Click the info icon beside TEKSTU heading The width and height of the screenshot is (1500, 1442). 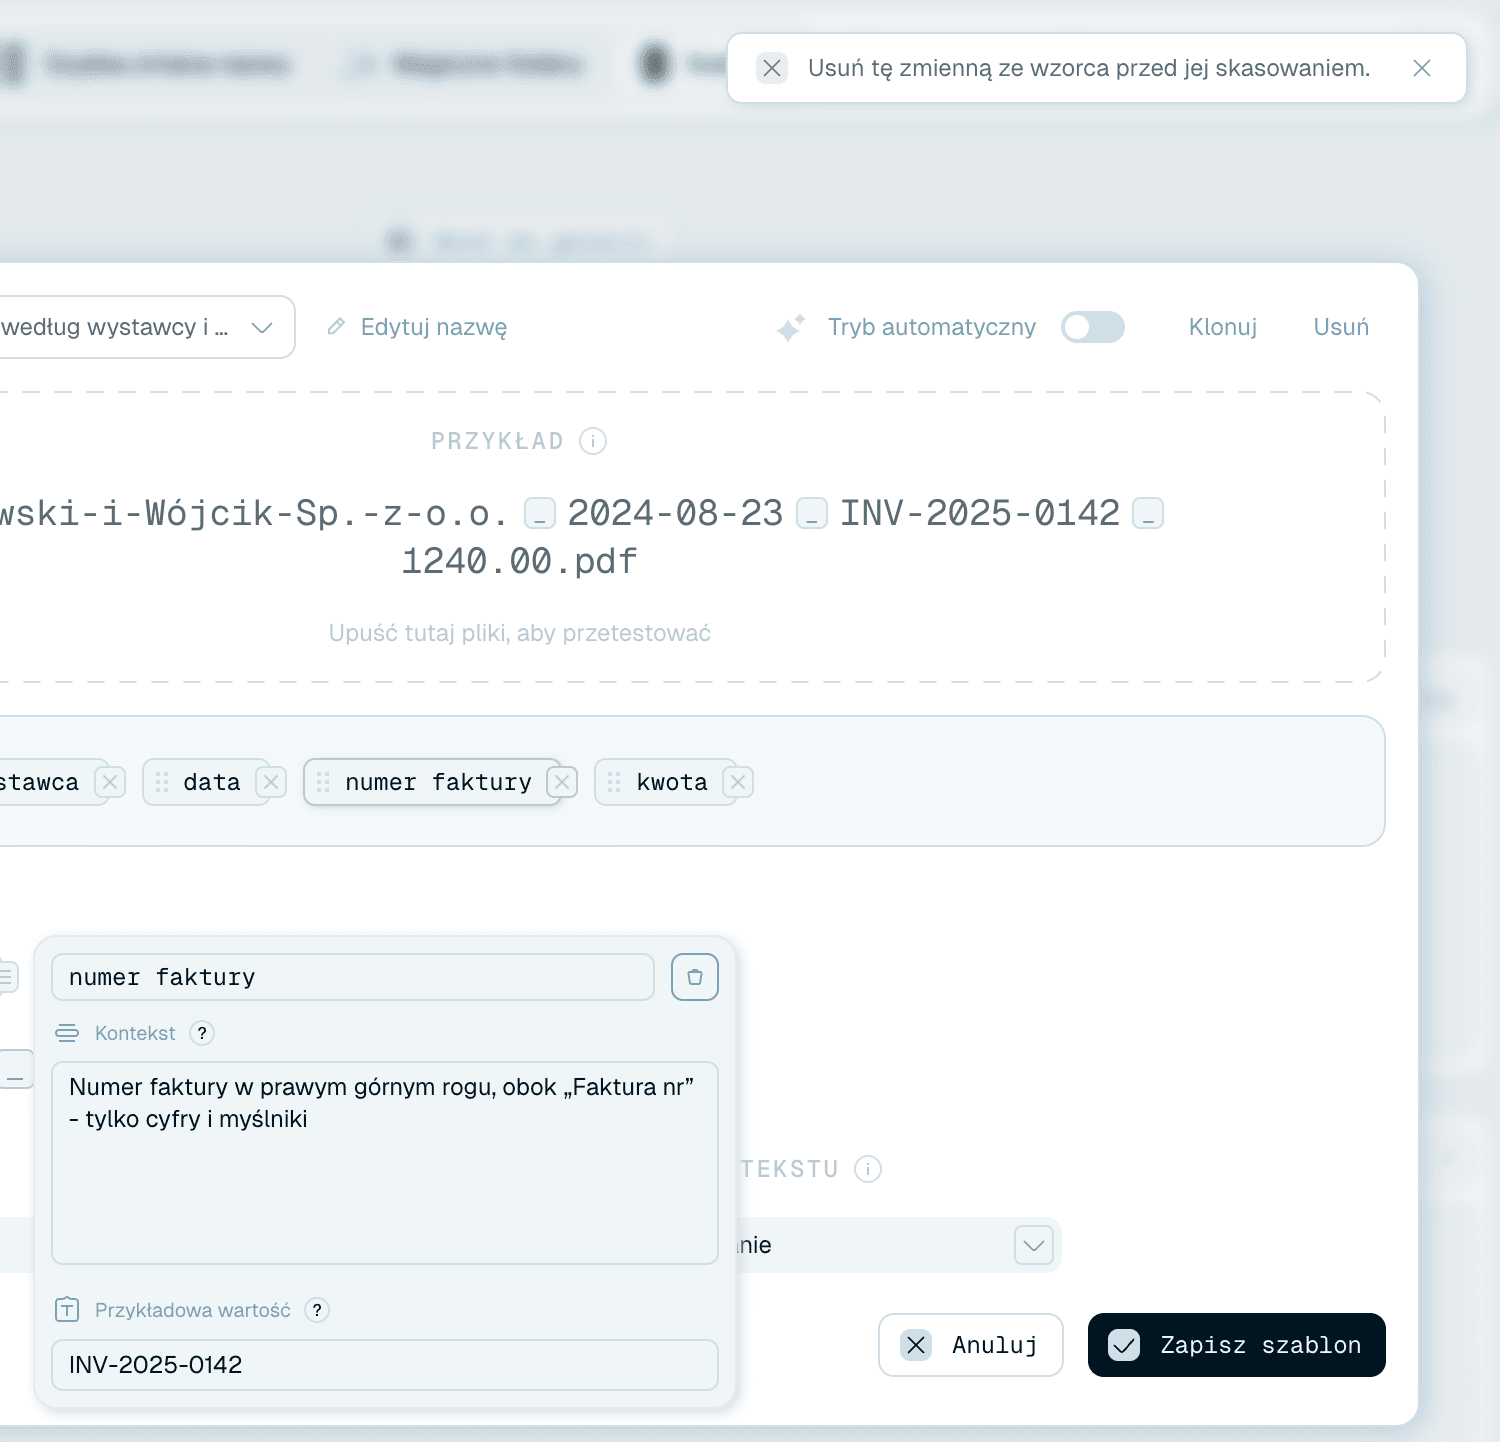click(868, 1169)
